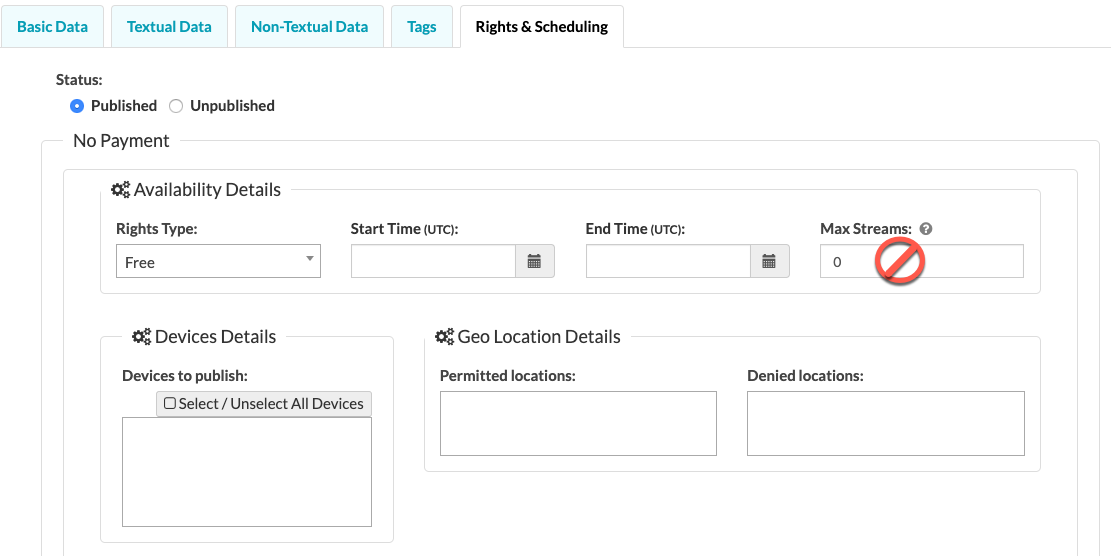Open the End Time calendar picker
Image resolution: width=1111 pixels, height=556 pixels.
click(x=769, y=261)
